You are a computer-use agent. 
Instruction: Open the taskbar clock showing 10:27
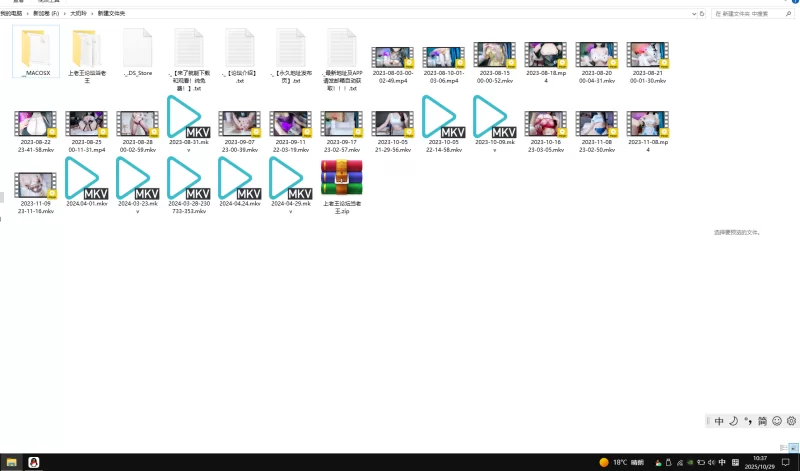pyautogui.click(x=760, y=462)
